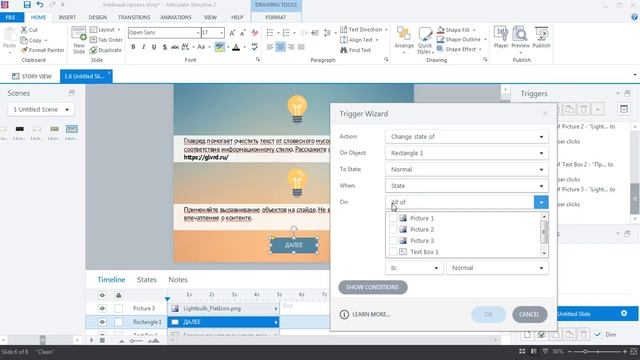Toggle lock box for Picture 3 row
This screenshot has width=640, height=360.
(118, 308)
